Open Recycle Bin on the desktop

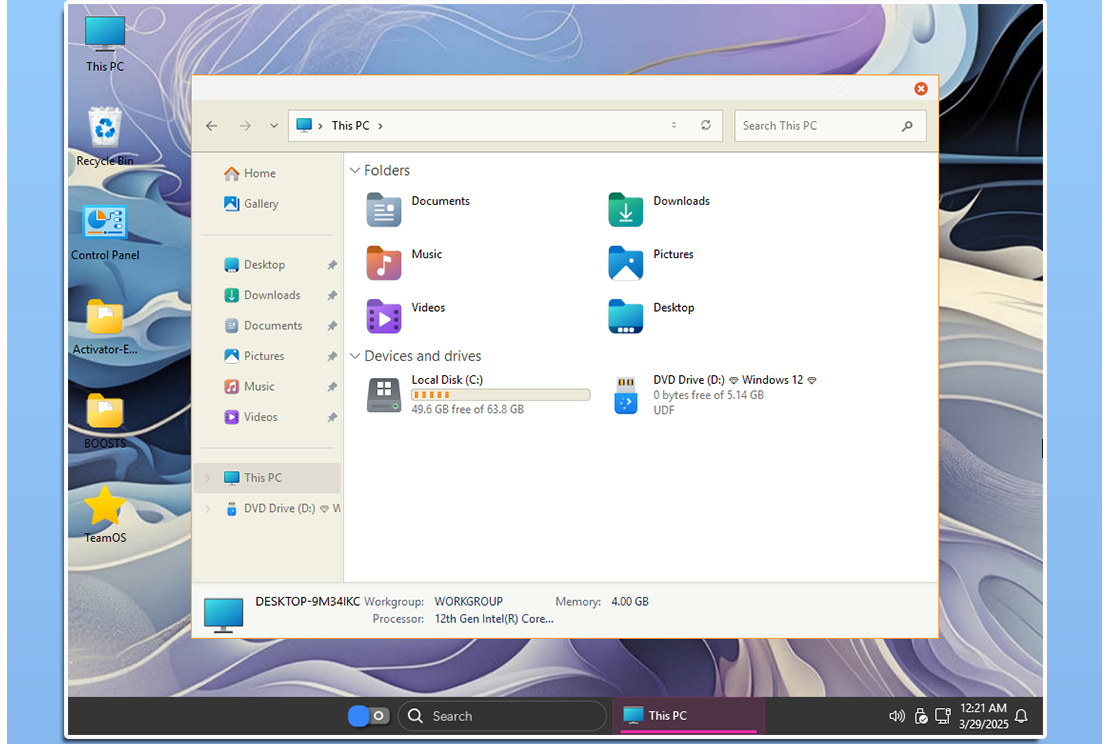point(104,128)
